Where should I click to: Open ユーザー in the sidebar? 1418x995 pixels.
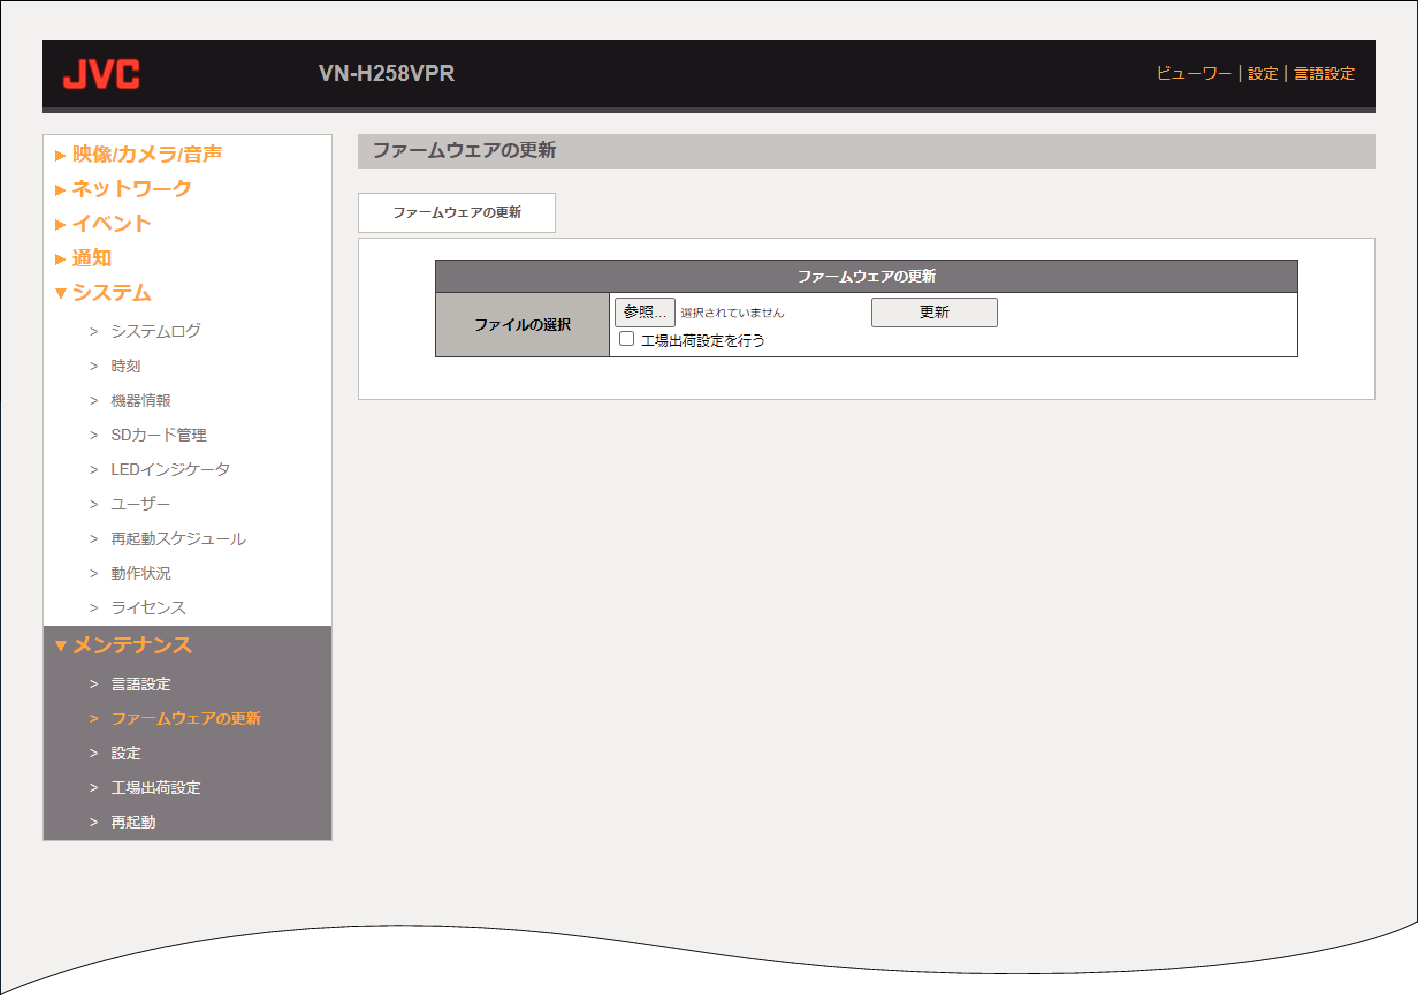[141, 504]
